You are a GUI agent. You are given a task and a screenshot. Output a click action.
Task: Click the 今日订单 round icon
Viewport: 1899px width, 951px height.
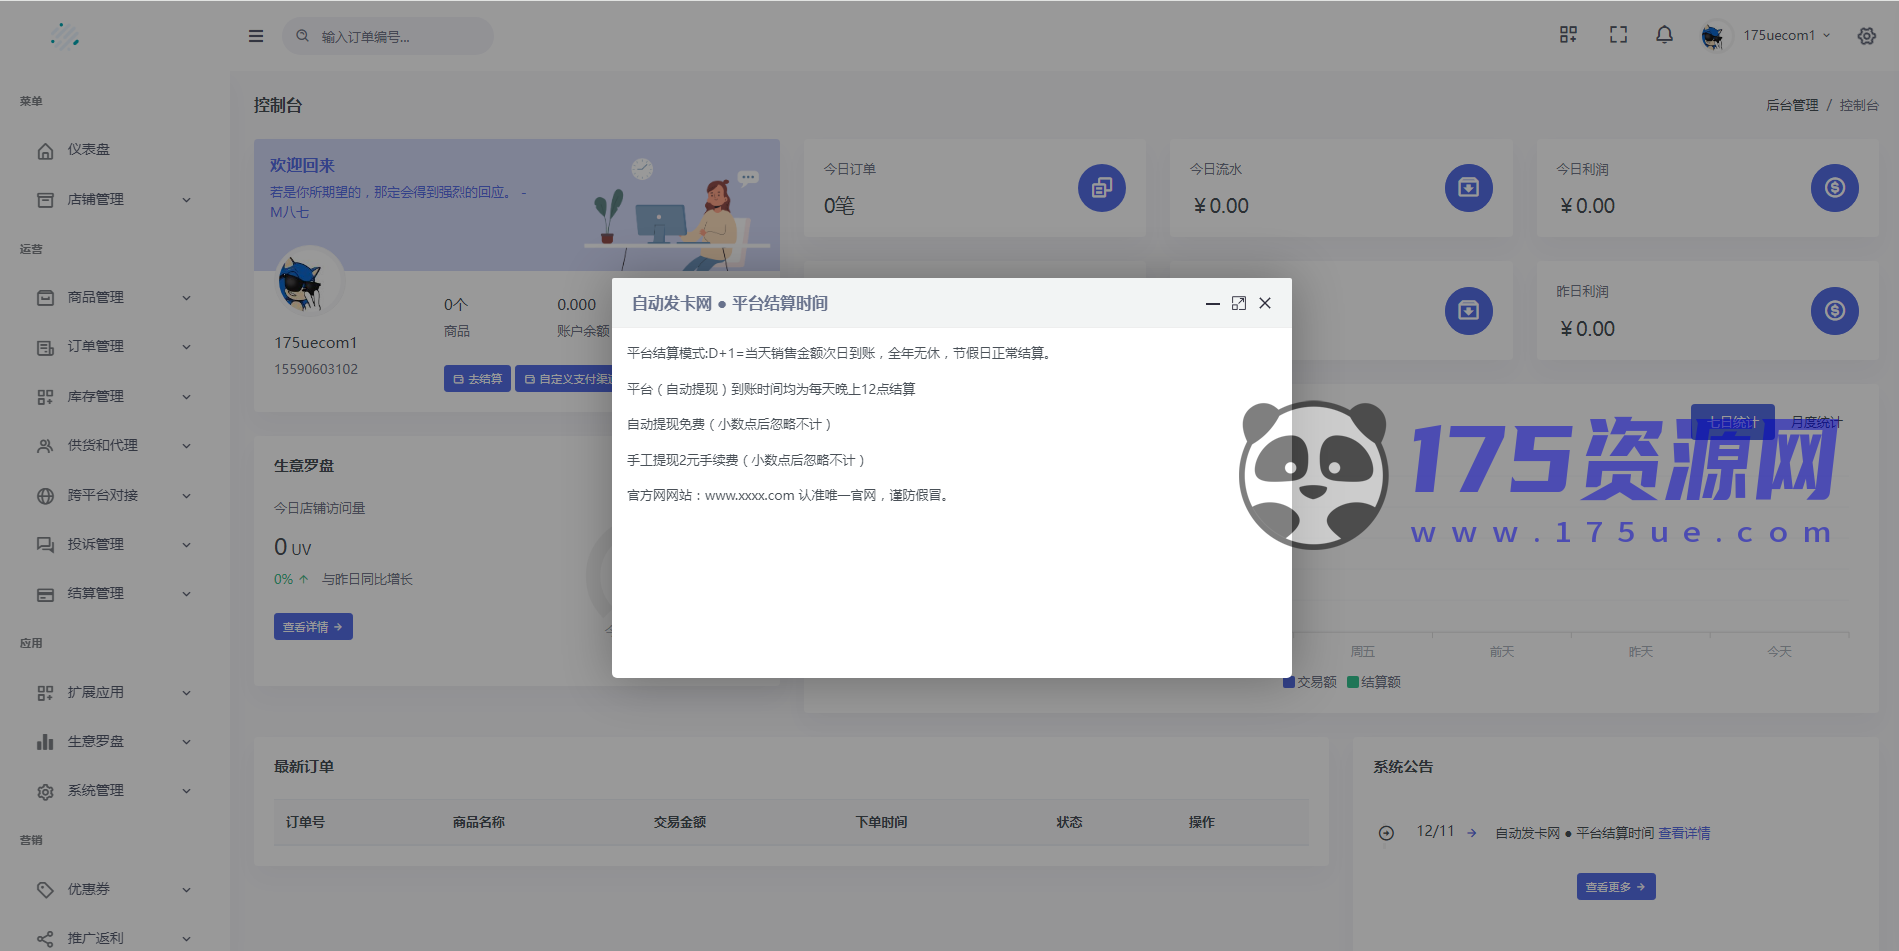tap(1102, 188)
